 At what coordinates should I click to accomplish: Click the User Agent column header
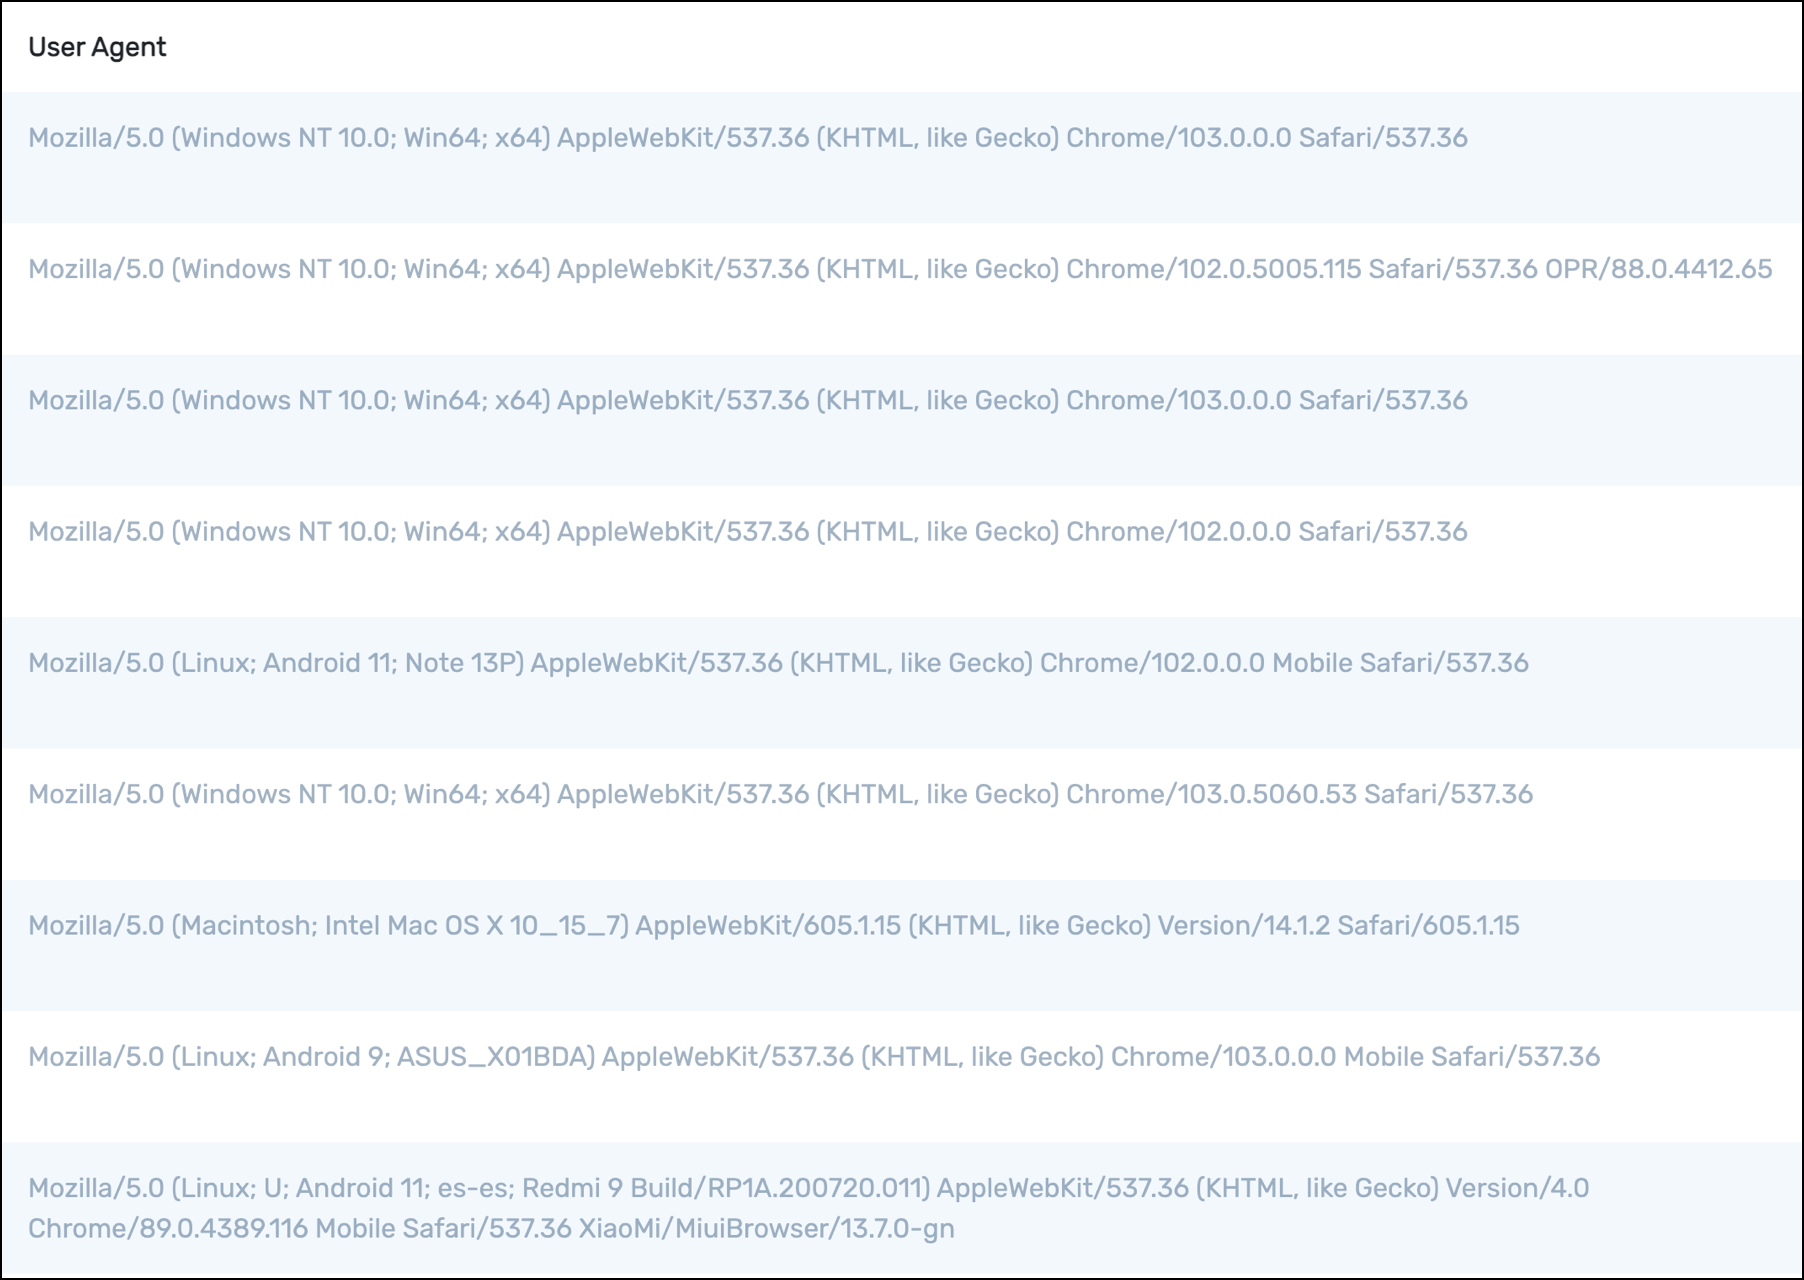click(x=97, y=47)
